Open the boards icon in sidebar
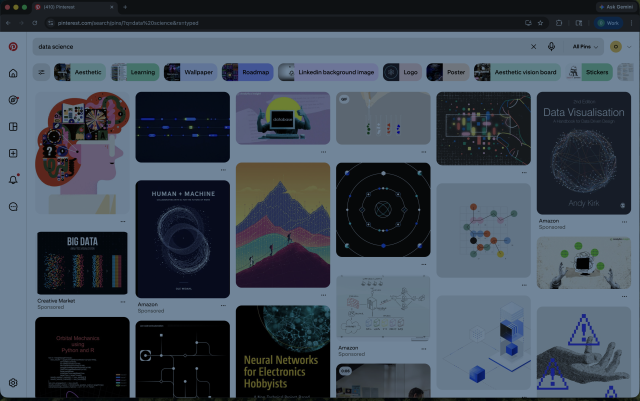 13,127
